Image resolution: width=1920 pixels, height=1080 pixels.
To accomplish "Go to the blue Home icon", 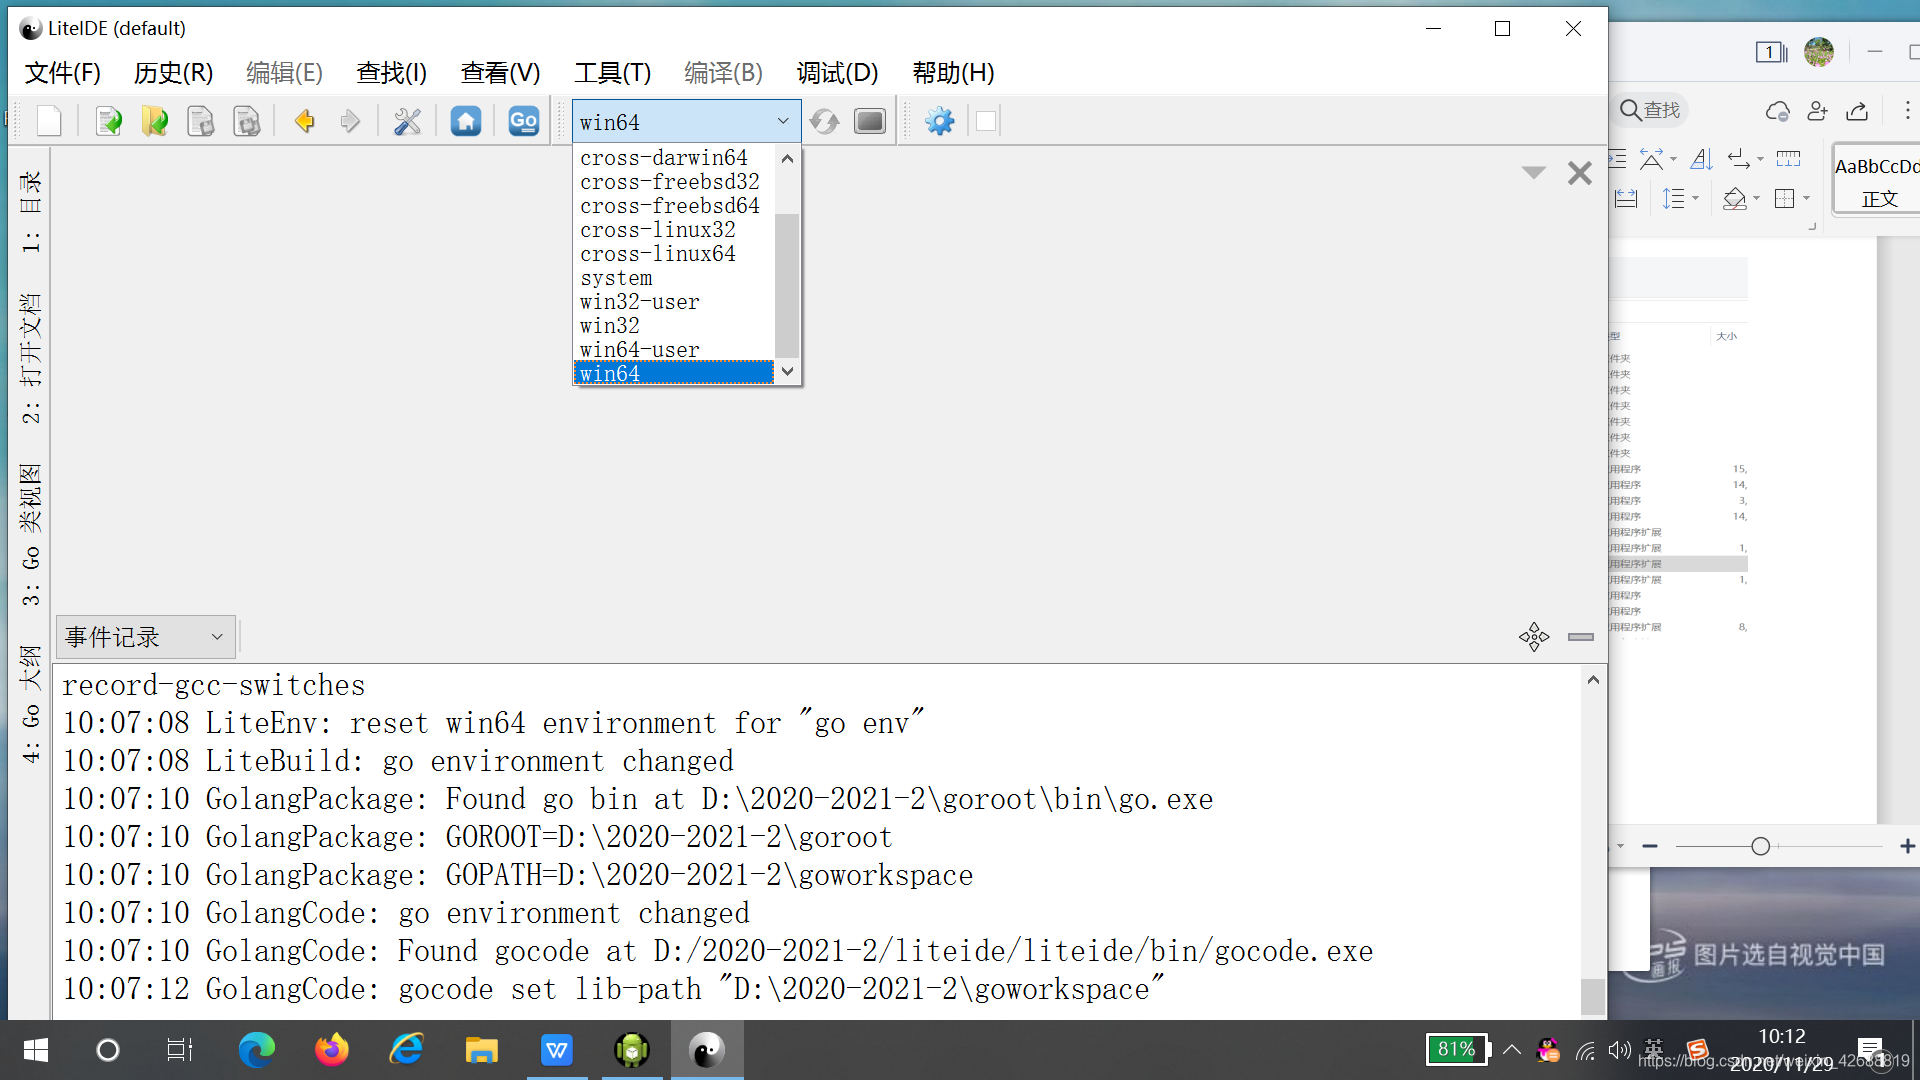I will (x=465, y=121).
